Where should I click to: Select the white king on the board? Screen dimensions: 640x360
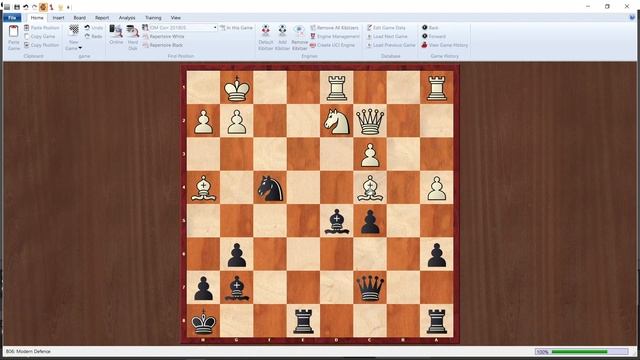tap(237, 88)
